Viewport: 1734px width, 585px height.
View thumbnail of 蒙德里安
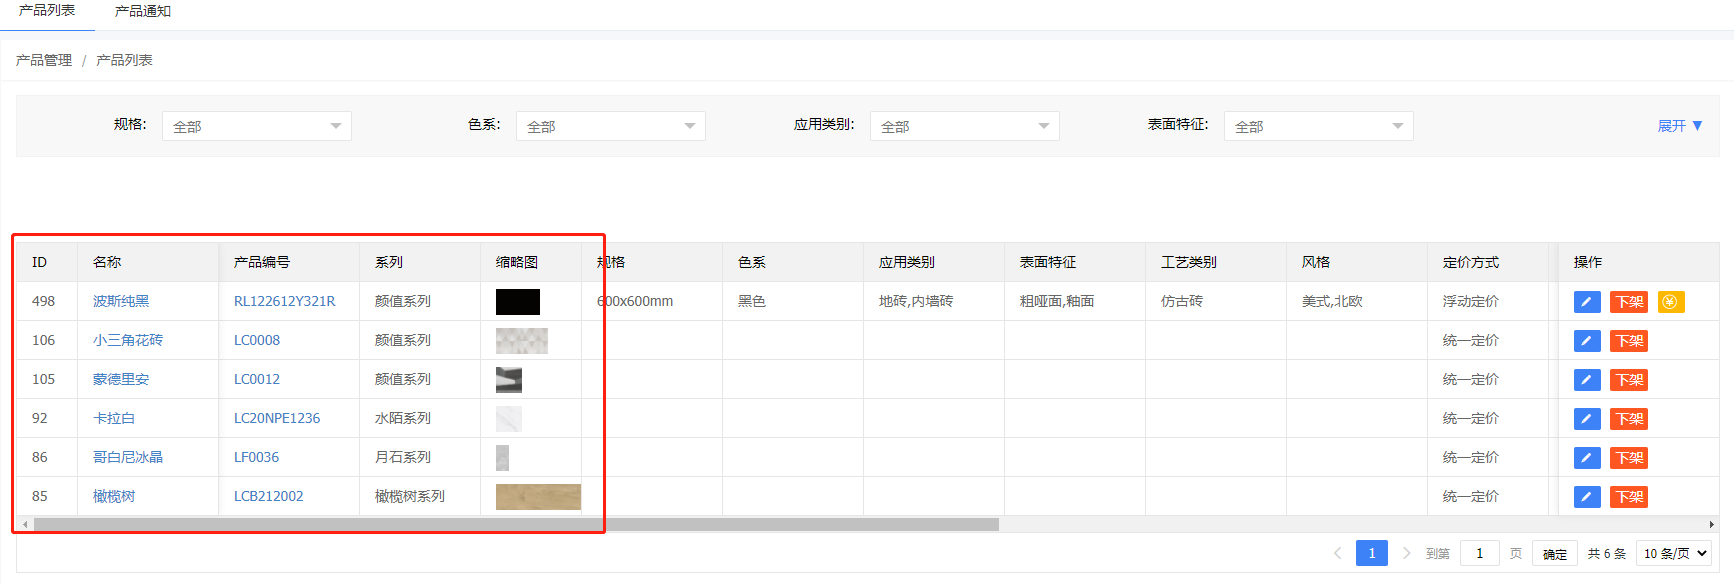point(509,380)
